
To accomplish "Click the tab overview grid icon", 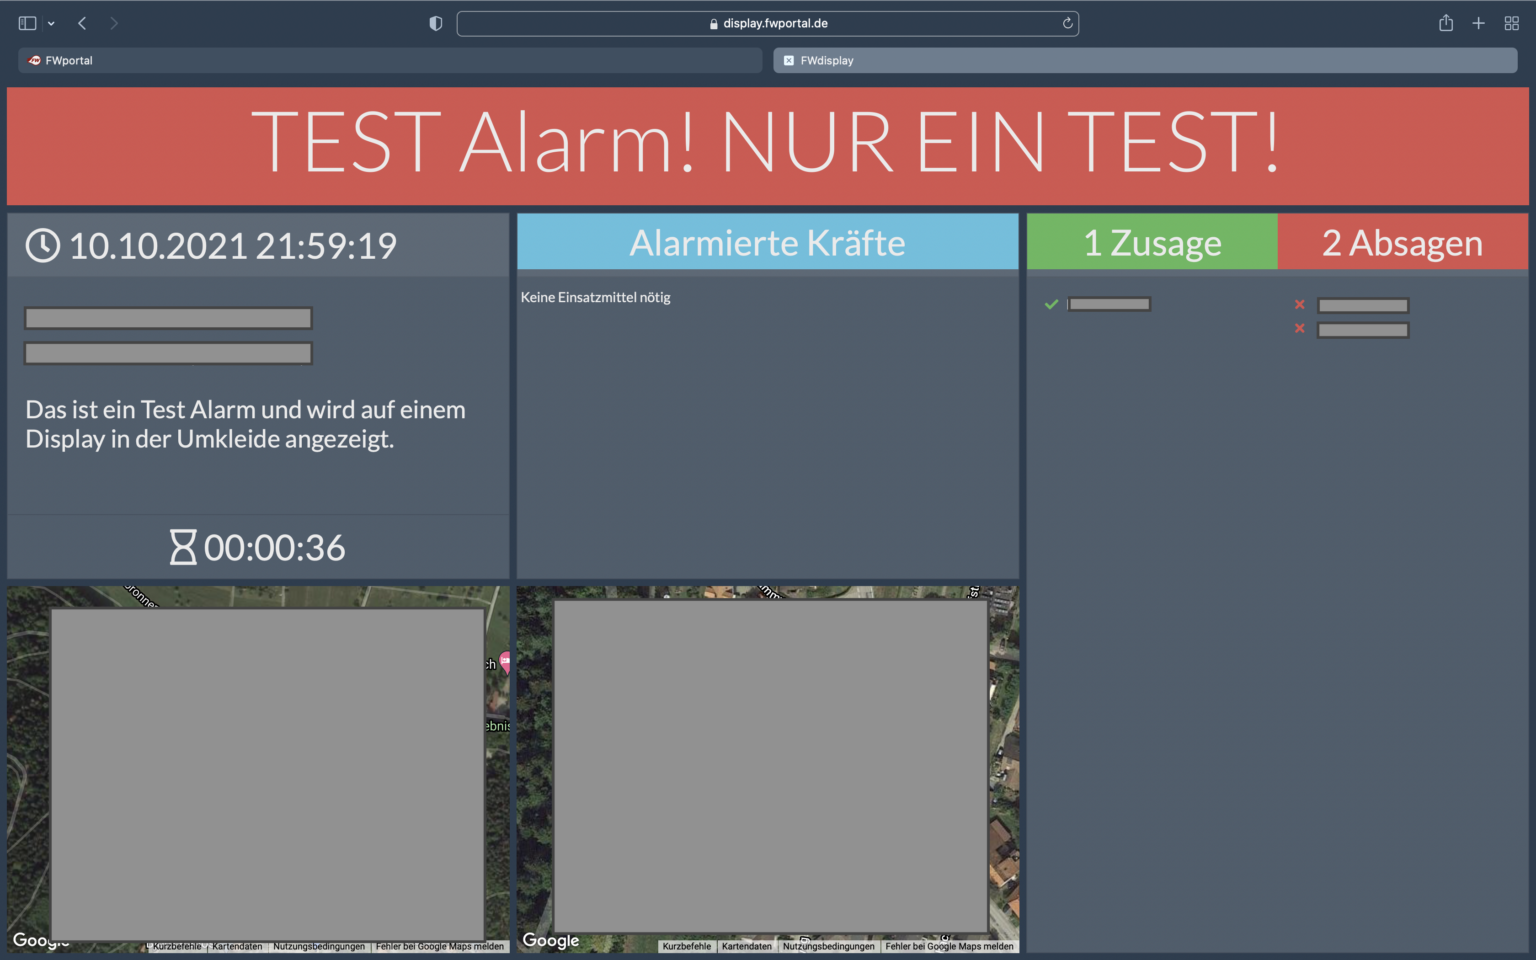I will (x=1511, y=22).
